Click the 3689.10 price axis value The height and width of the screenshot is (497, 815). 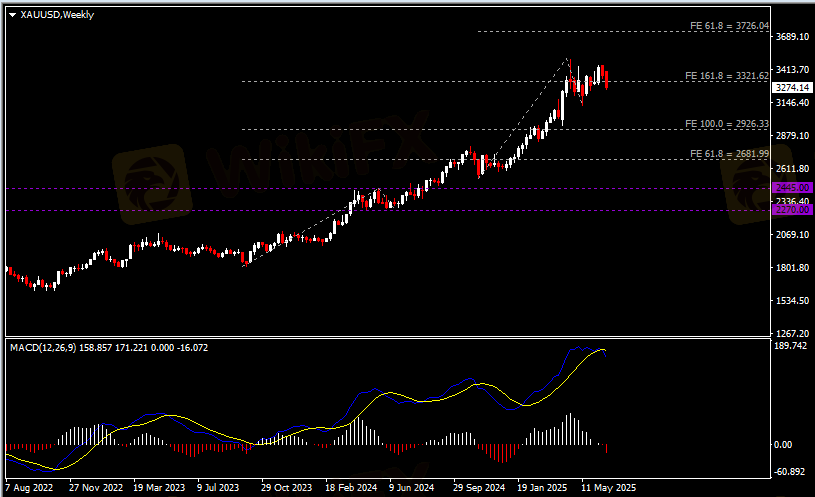pos(791,37)
